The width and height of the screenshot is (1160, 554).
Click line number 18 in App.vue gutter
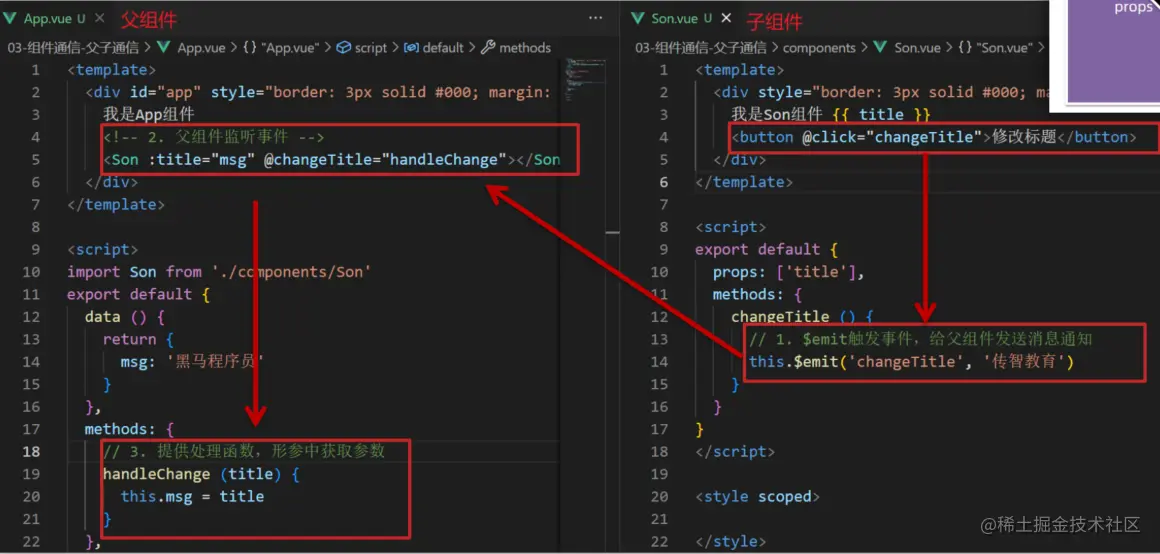(32, 451)
